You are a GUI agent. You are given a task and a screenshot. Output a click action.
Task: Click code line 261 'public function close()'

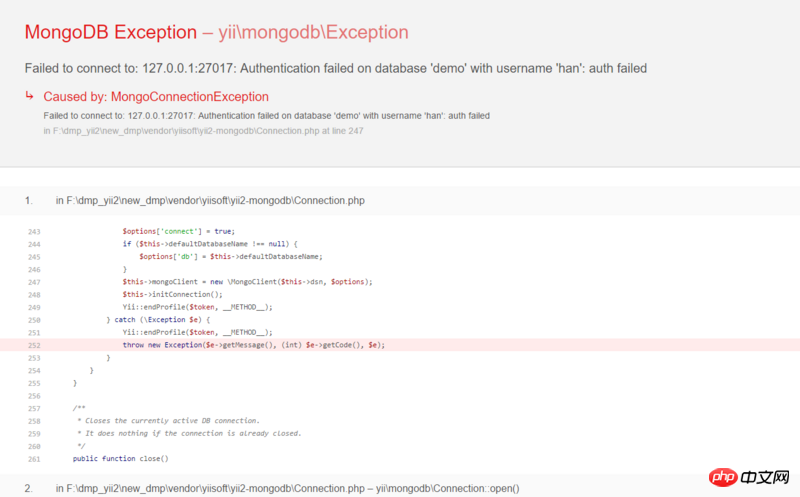120,459
